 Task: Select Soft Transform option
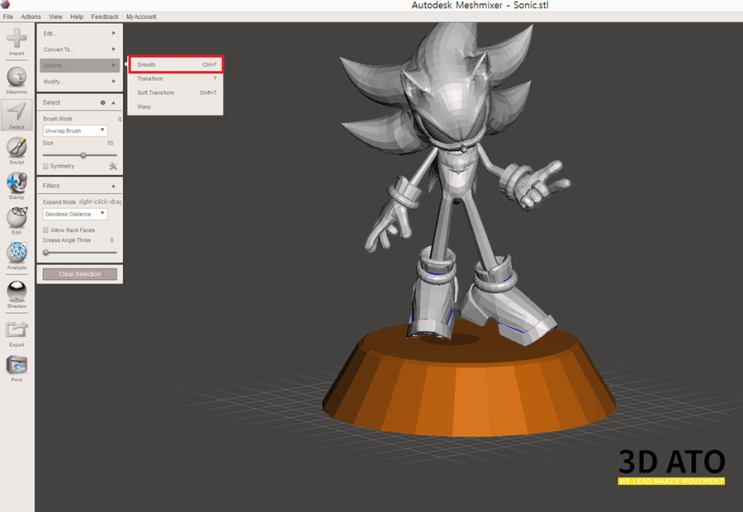coord(176,93)
